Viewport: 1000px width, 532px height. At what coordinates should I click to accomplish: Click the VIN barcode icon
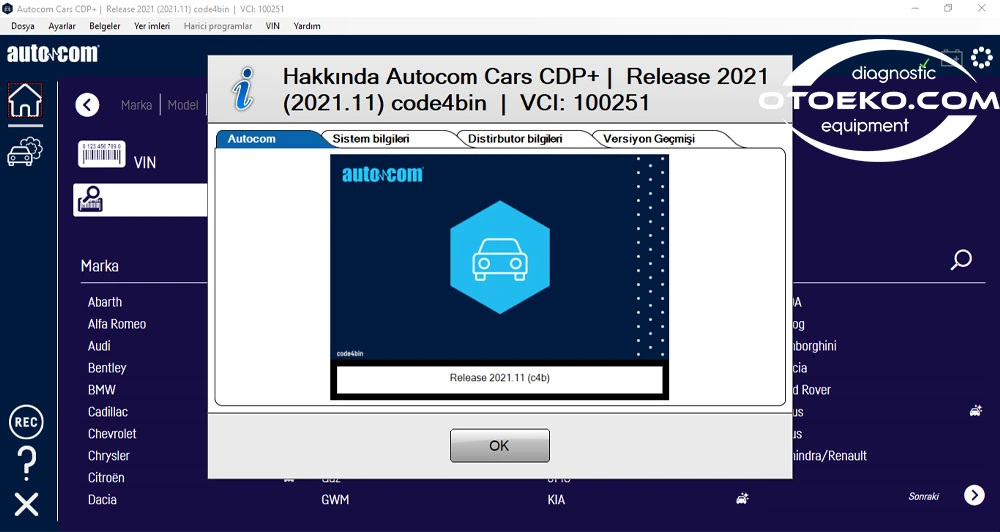pyautogui.click(x=101, y=154)
